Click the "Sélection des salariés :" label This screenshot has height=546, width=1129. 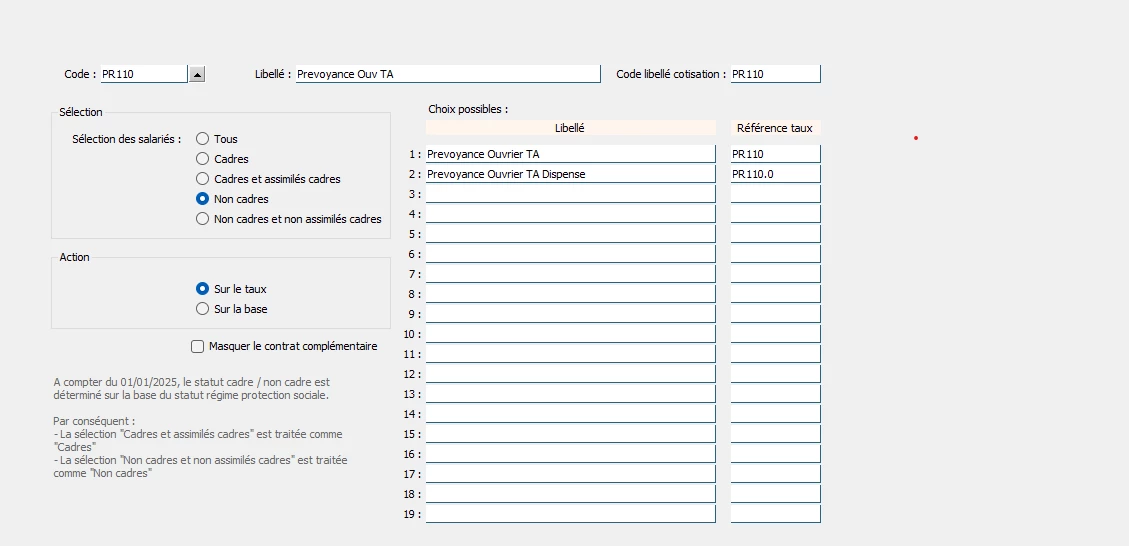127,139
